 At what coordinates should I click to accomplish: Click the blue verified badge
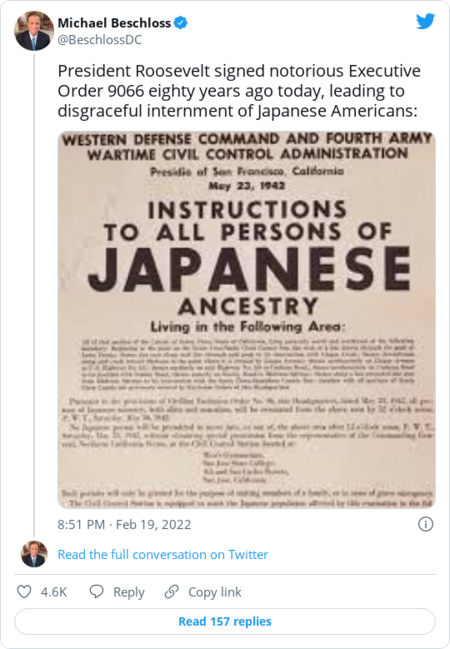(x=180, y=23)
